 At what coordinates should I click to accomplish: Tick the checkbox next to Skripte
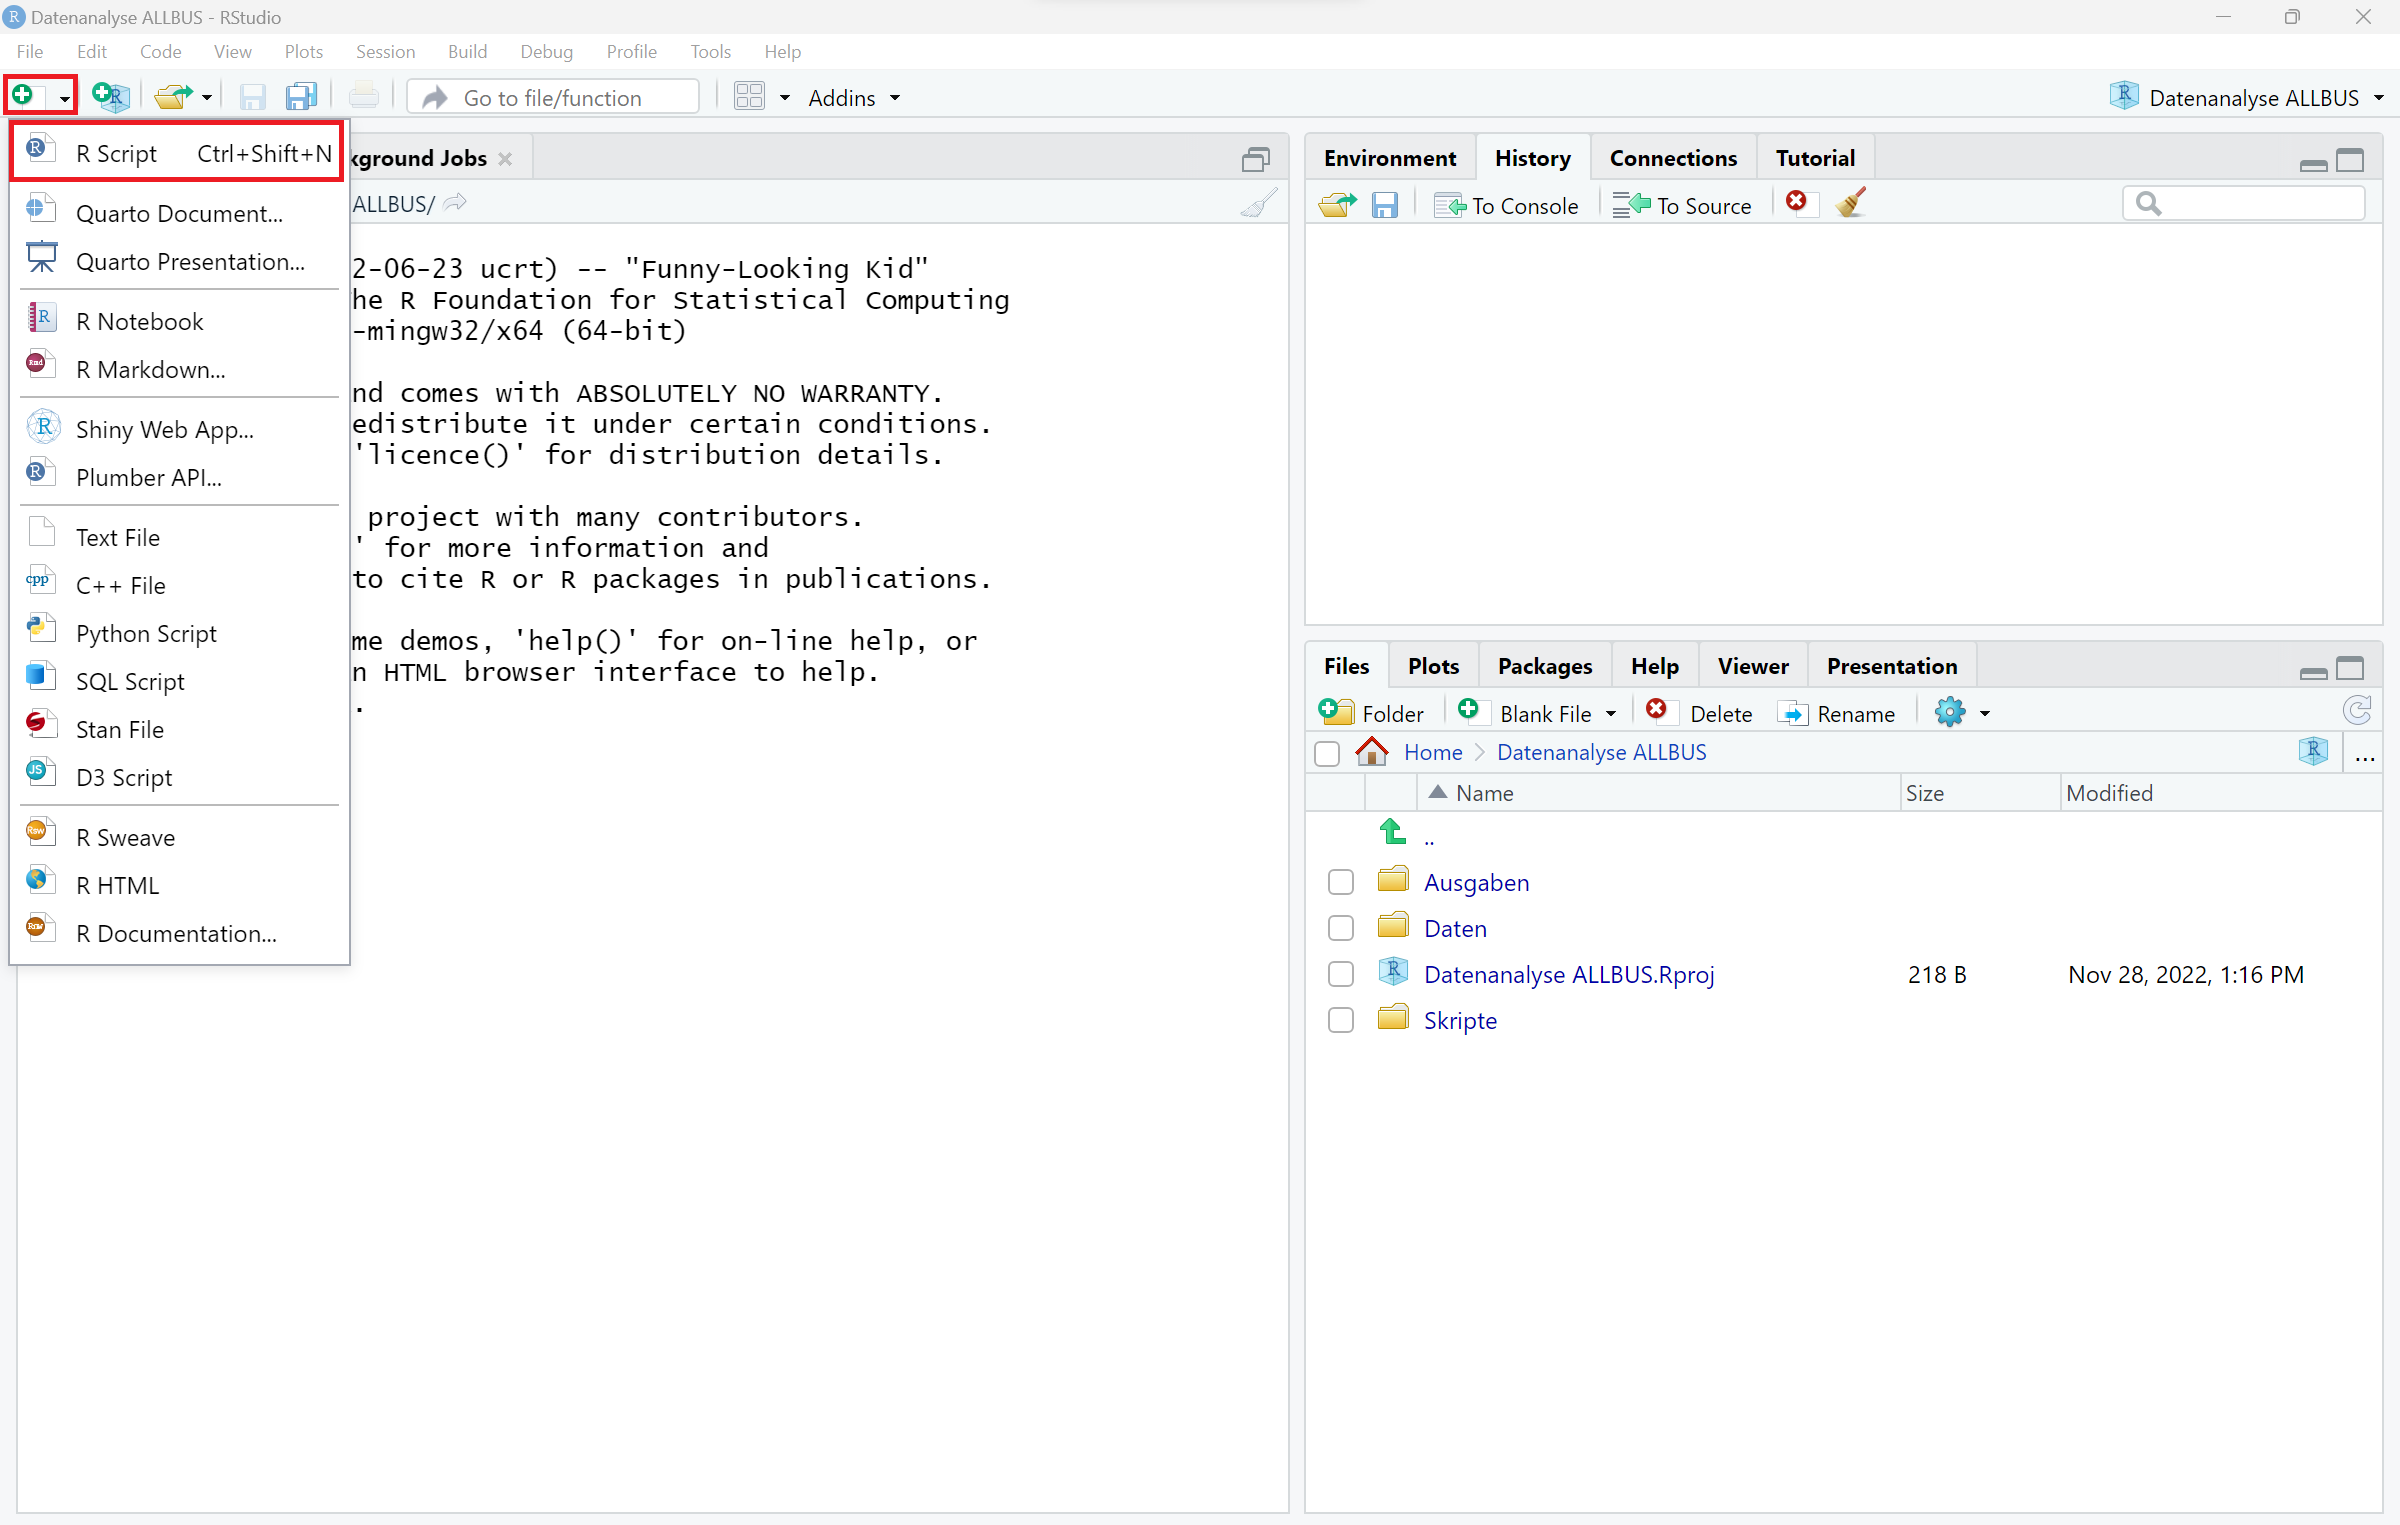click(x=1341, y=1020)
